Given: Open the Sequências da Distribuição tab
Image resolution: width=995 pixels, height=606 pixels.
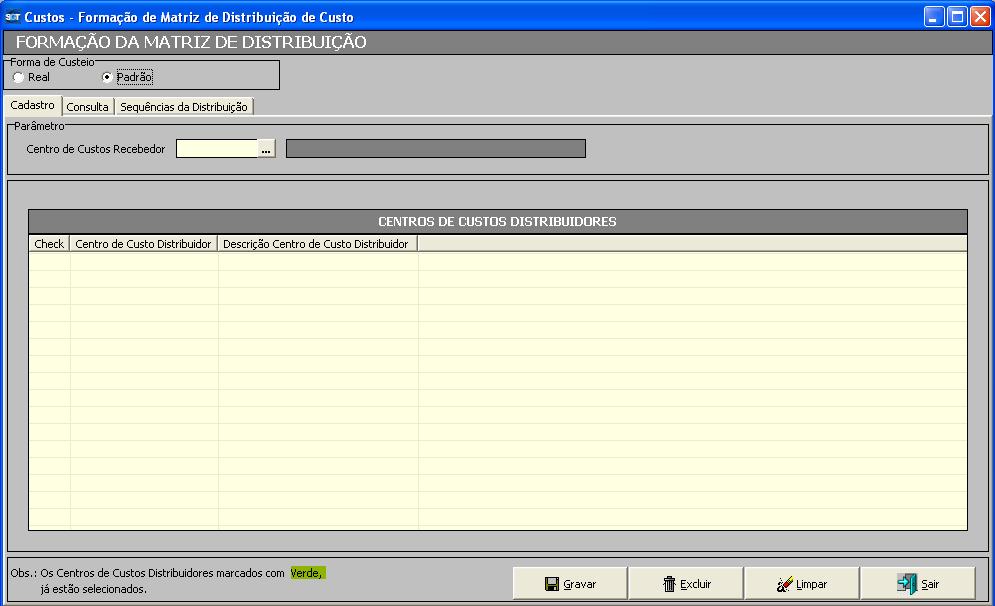Looking at the screenshot, I should point(184,107).
